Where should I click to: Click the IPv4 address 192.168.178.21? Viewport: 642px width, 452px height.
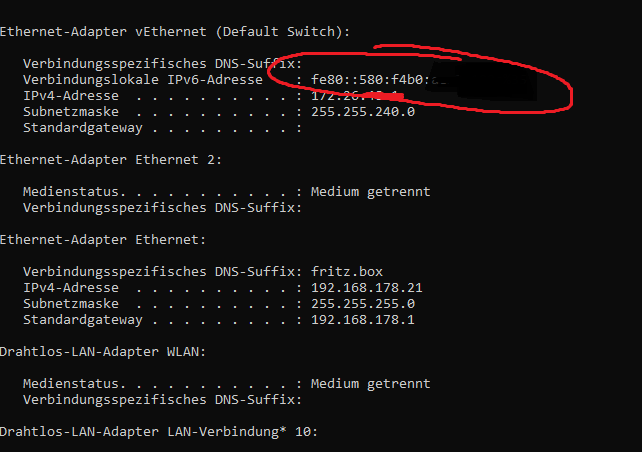(367, 288)
